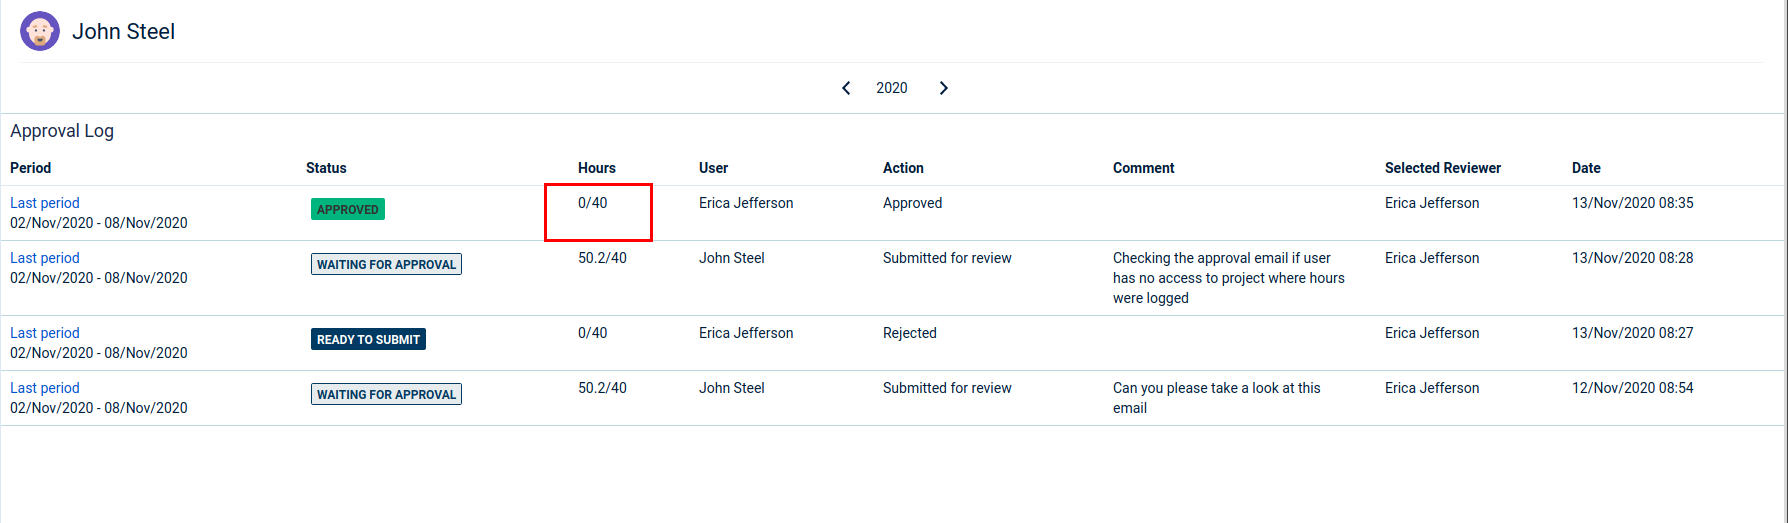Open Last period link dated 12/Nov/2020 08:54

click(x=45, y=388)
